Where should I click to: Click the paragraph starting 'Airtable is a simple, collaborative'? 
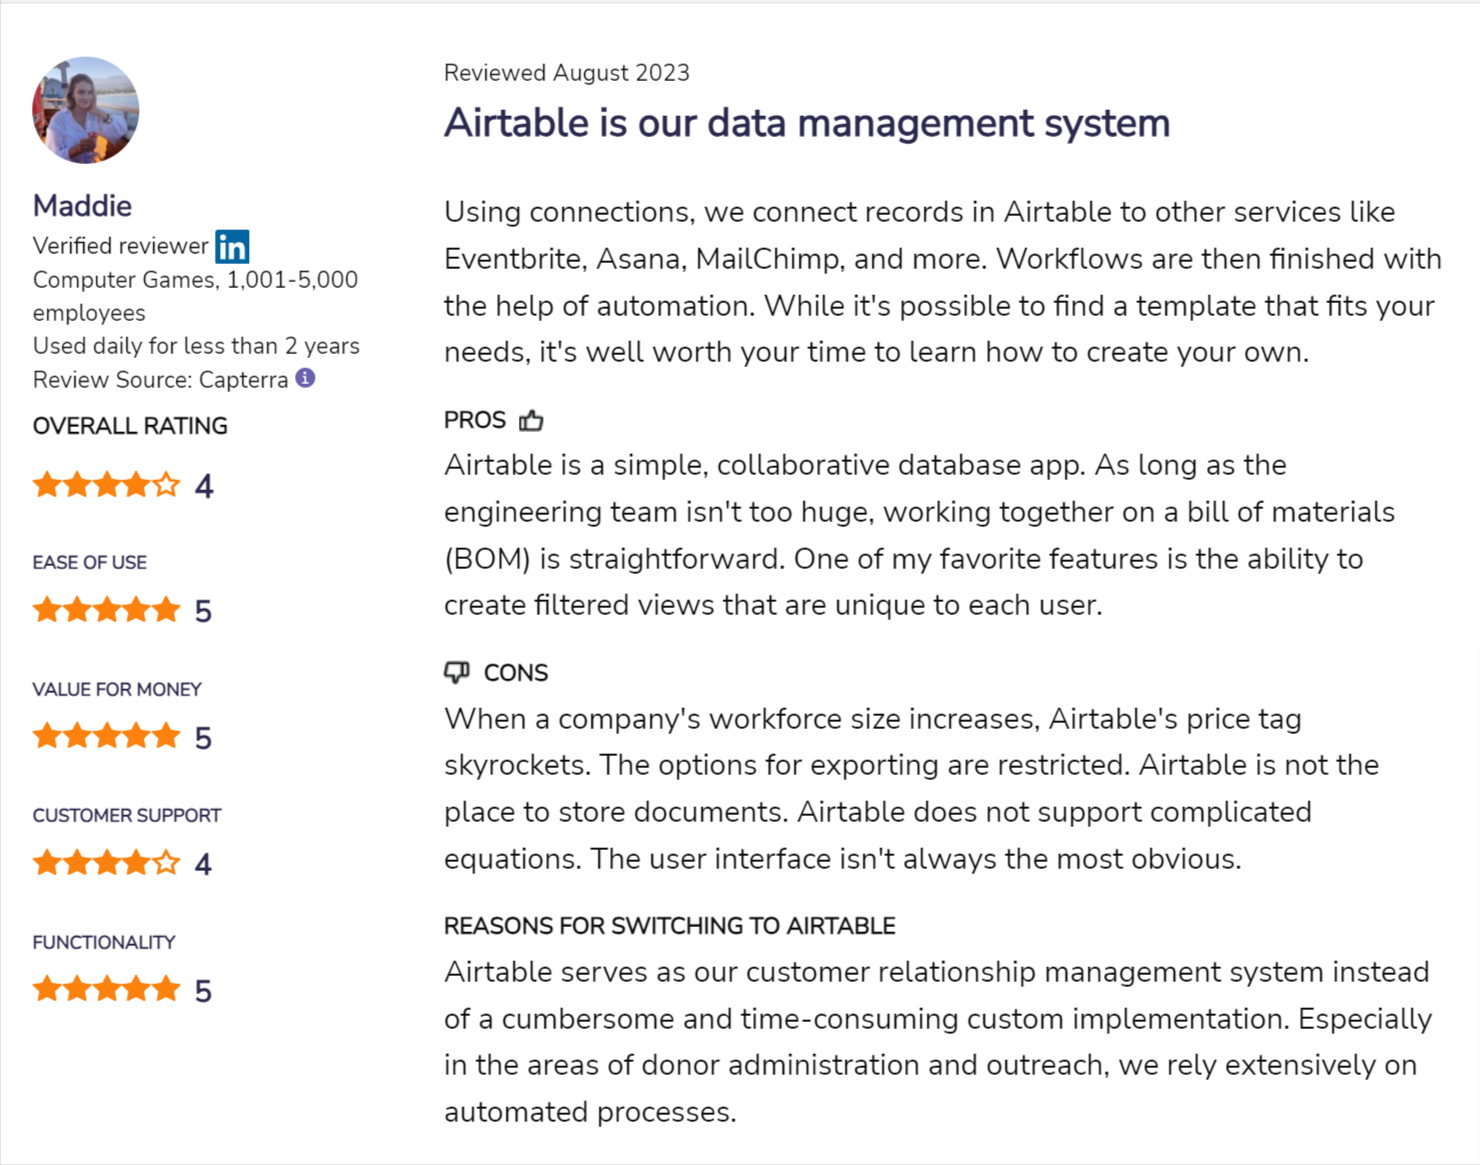(920, 535)
